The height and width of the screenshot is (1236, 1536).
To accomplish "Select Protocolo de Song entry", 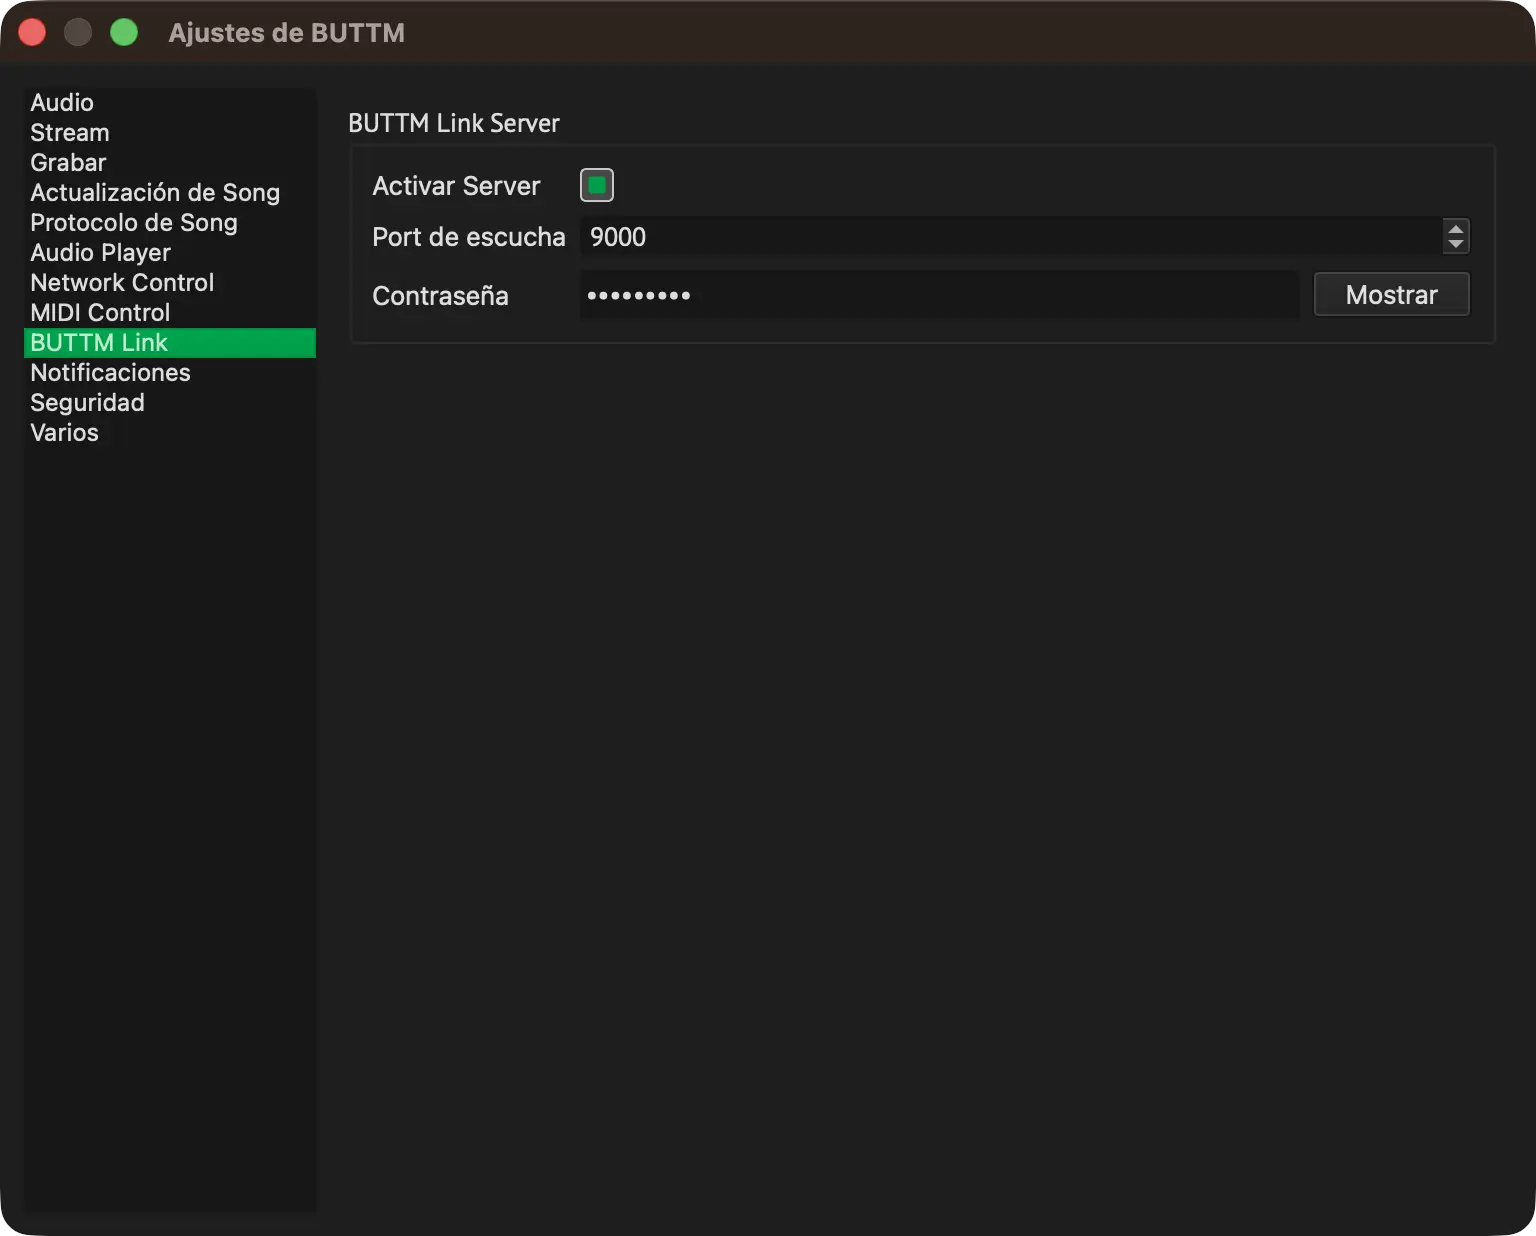I will 169,223.
